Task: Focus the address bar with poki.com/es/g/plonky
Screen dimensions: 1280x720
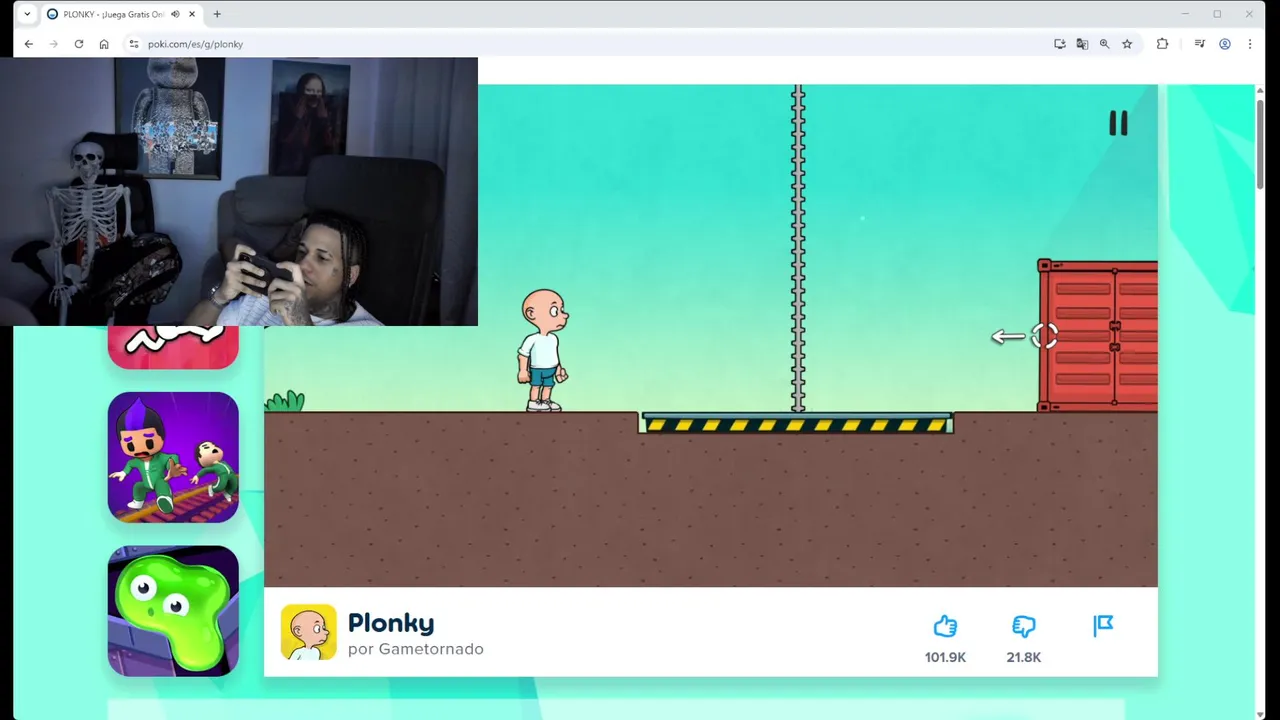Action: pyautogui.click(x=590, y=44)
